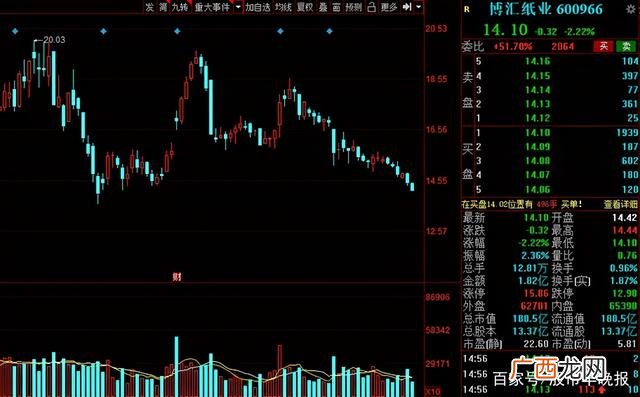
Task: Expand the last toolbar dropdown arrow
Action: pyautogui.click(x=418, y=7)
